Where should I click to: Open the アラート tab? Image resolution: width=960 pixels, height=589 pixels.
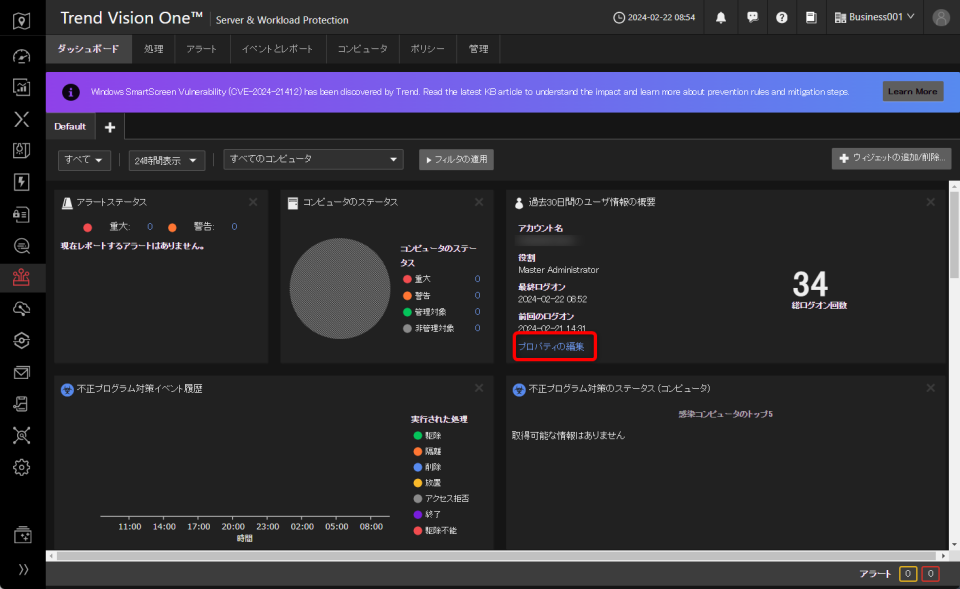[x=202, y=49]
